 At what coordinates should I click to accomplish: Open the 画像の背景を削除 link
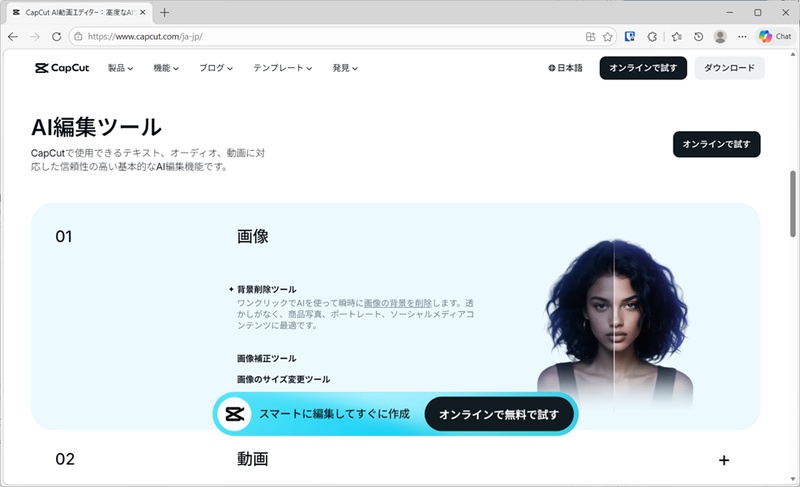(397, 303)
